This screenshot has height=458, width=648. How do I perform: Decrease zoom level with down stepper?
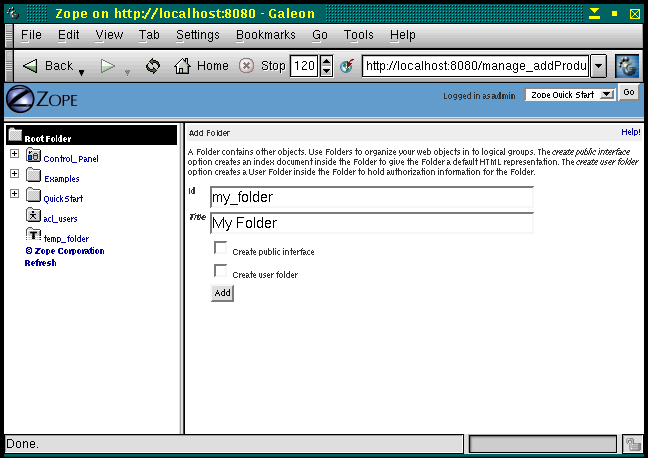tap(326, 71)
